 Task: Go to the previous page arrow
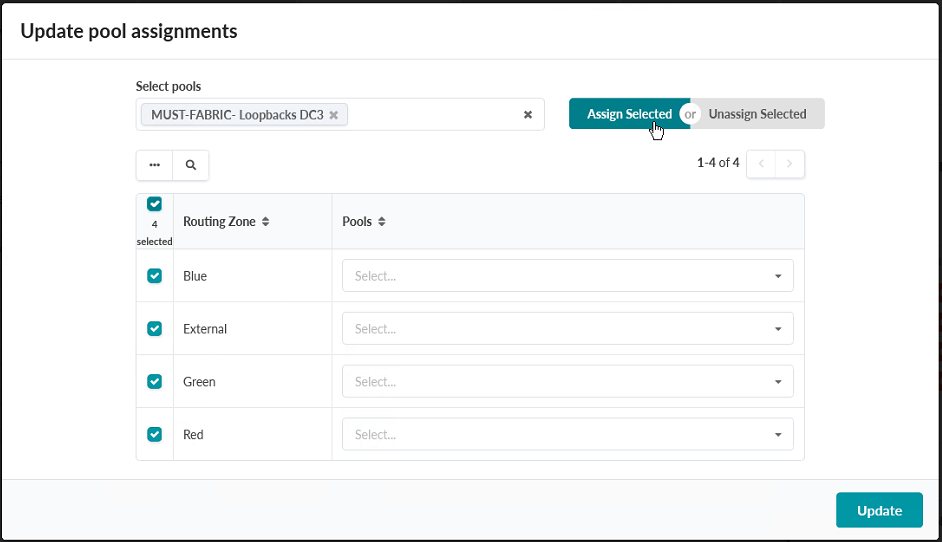(x=760, y=164)
